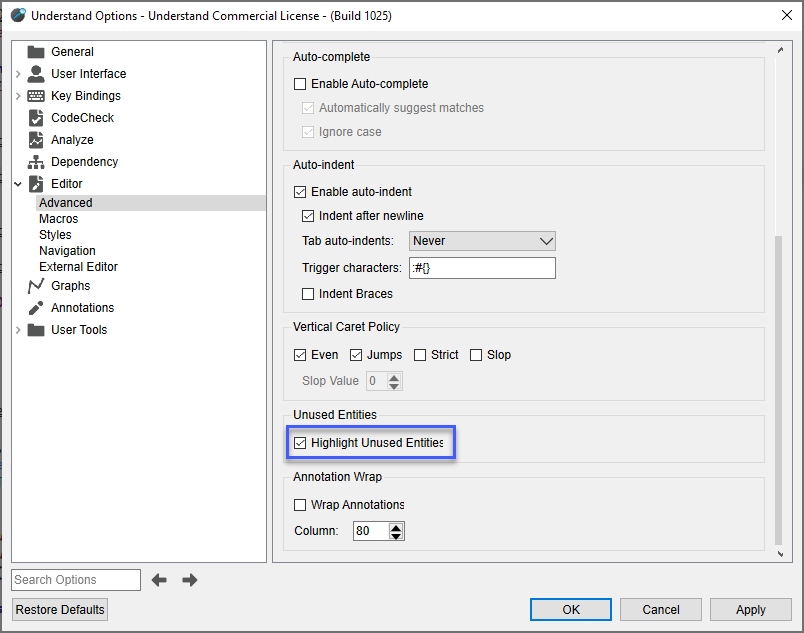Uncheck the Jumps caret policy

(x=356, y=355)
